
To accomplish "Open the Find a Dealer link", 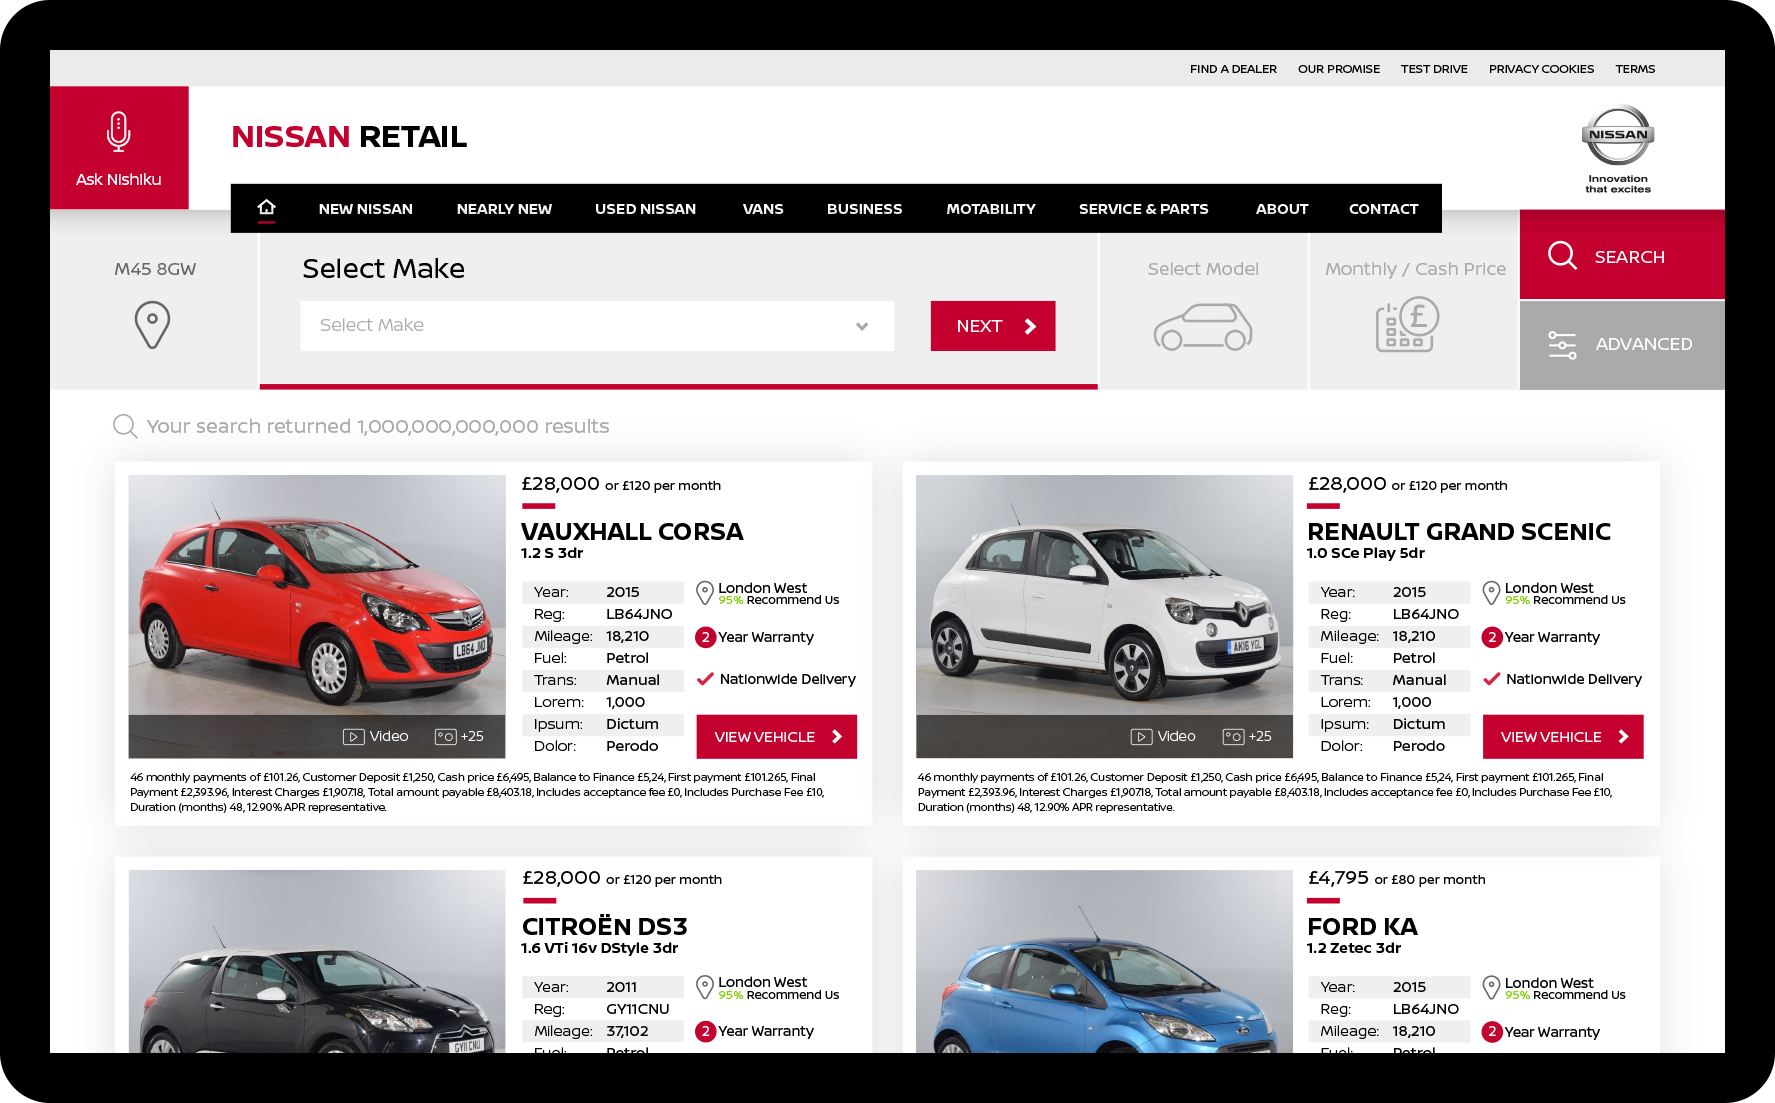I will (1232, 69).
